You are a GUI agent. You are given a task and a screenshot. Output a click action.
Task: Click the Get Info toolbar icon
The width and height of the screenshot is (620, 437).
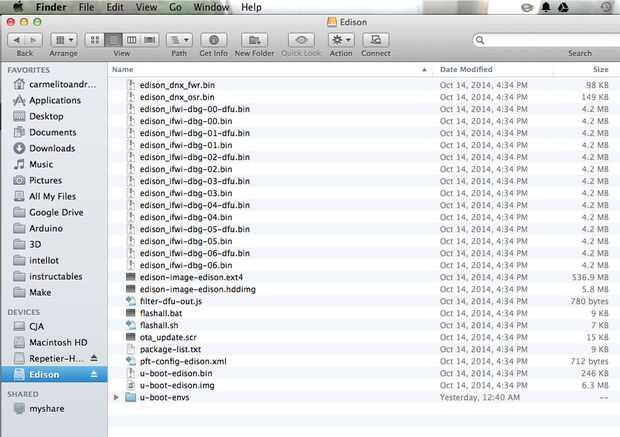(214, 40)
